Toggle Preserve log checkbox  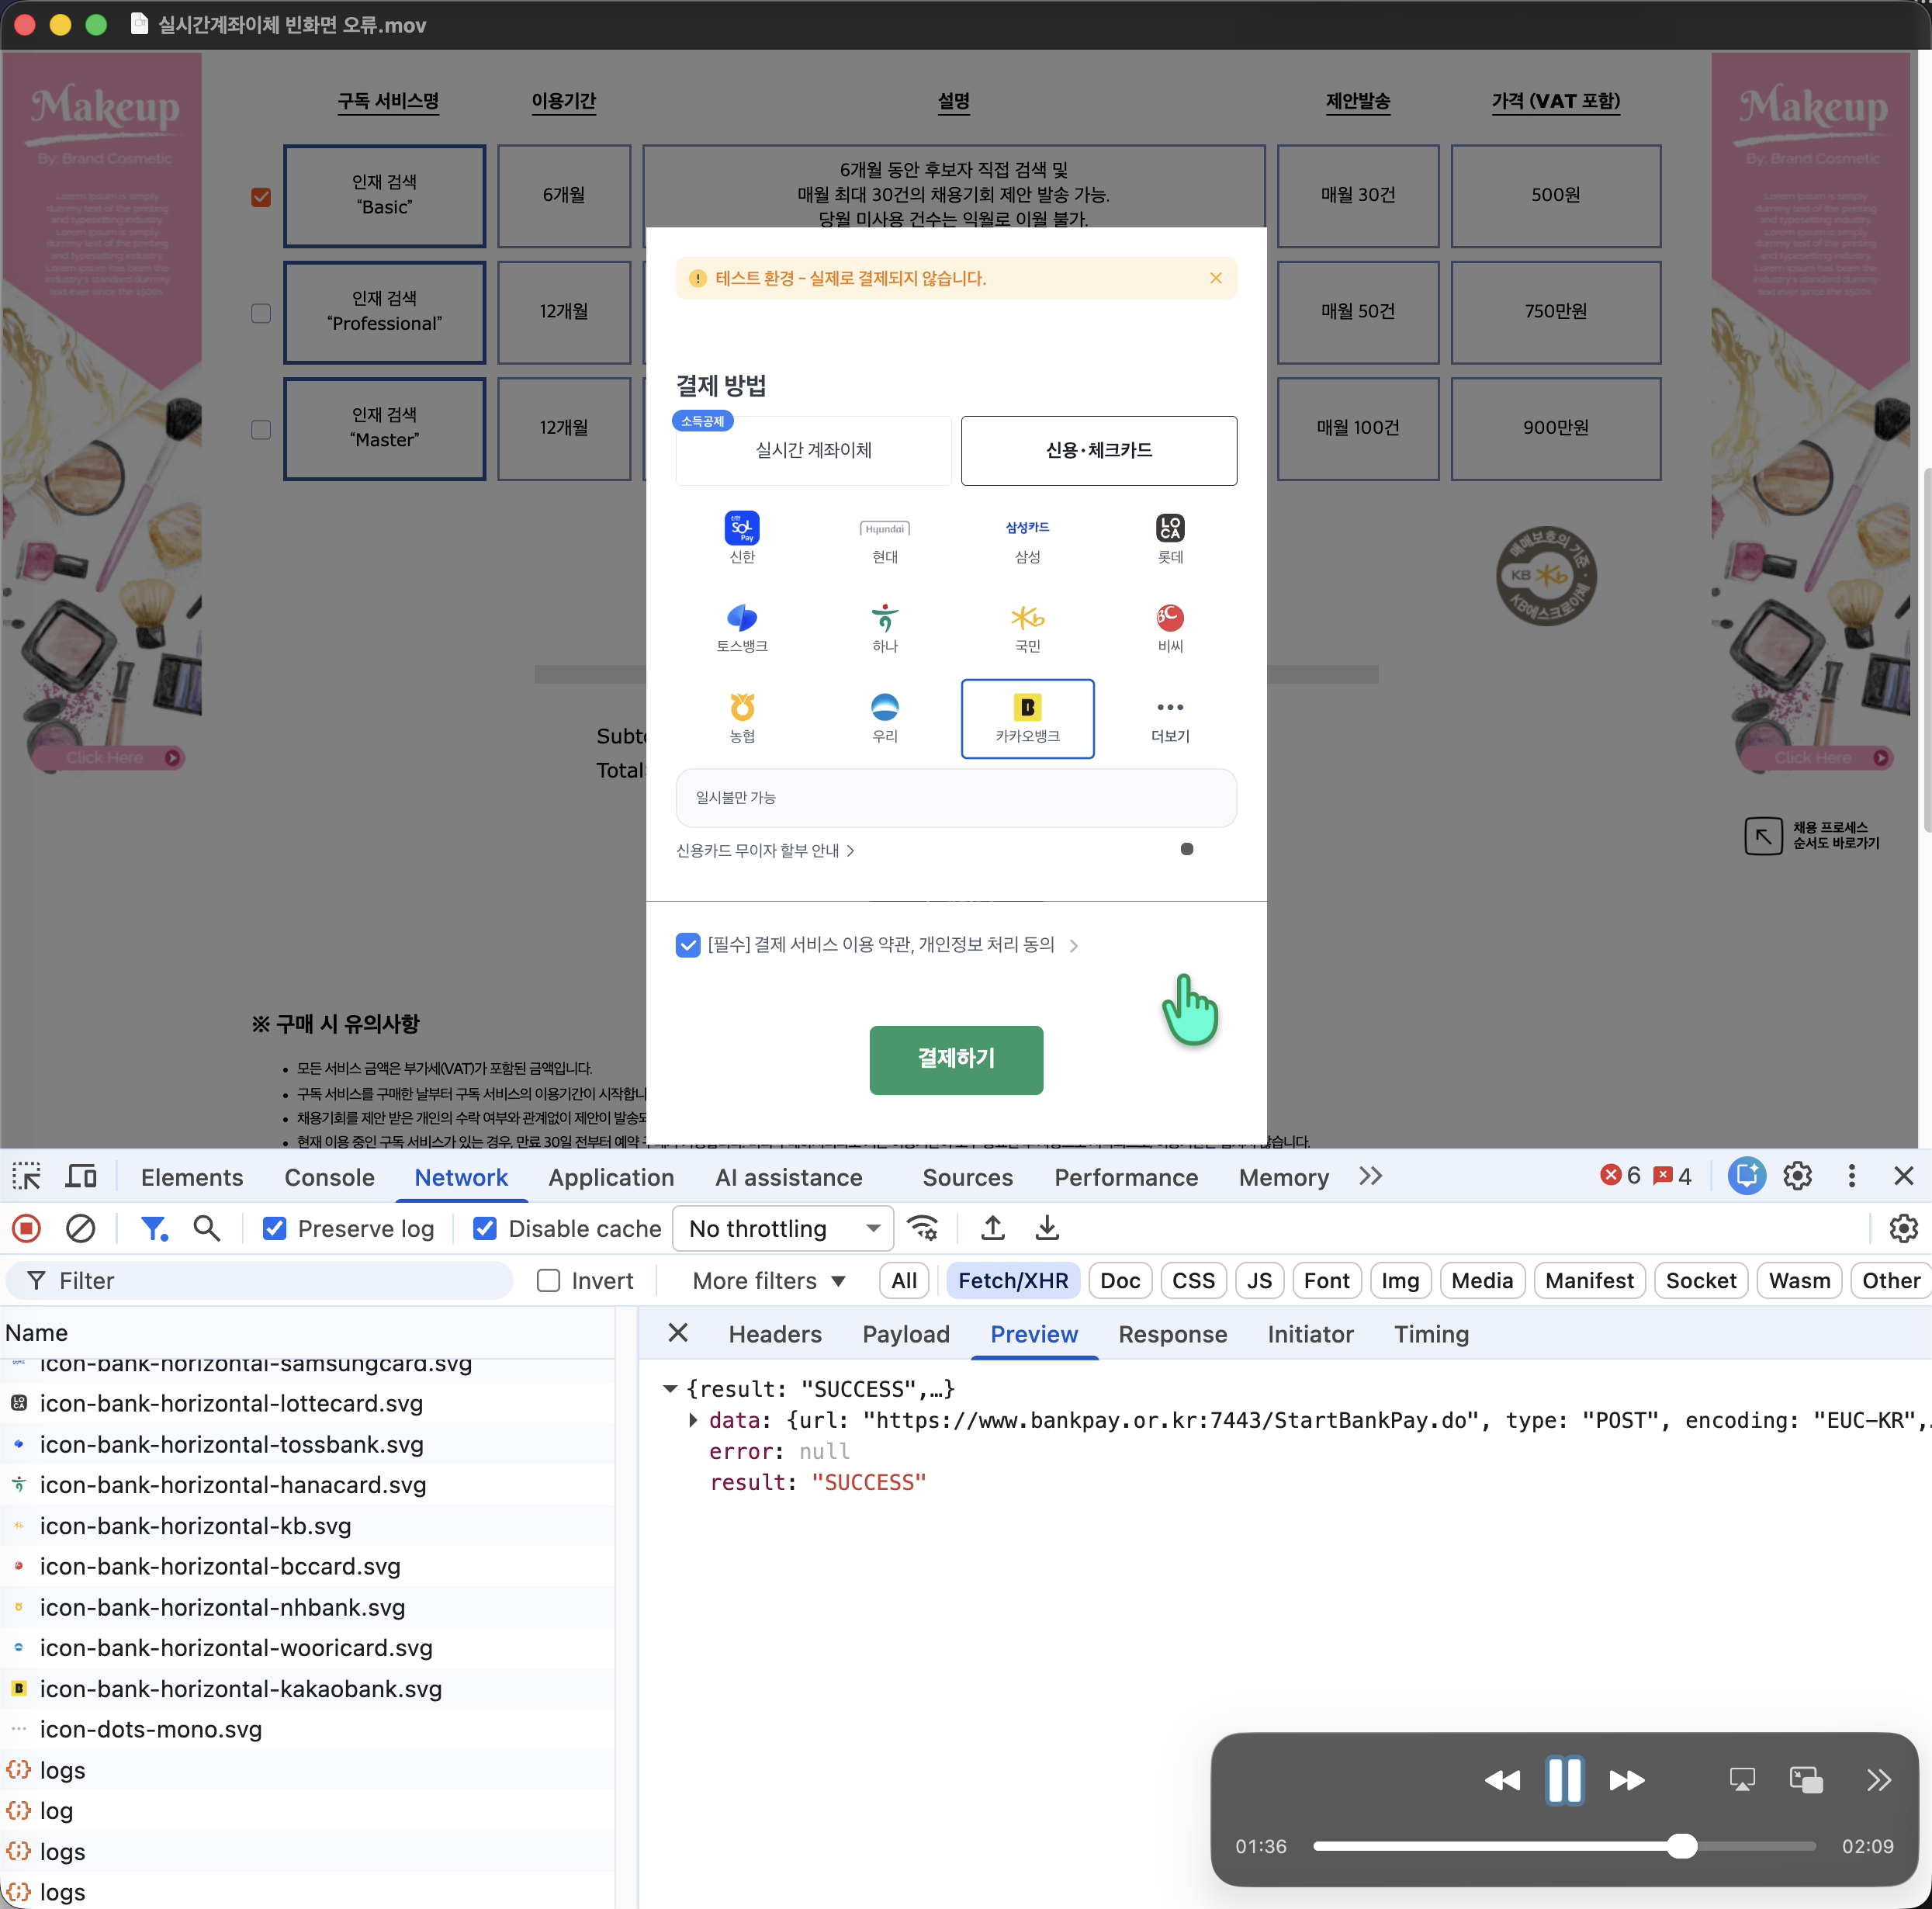[x=275, y=1228]
